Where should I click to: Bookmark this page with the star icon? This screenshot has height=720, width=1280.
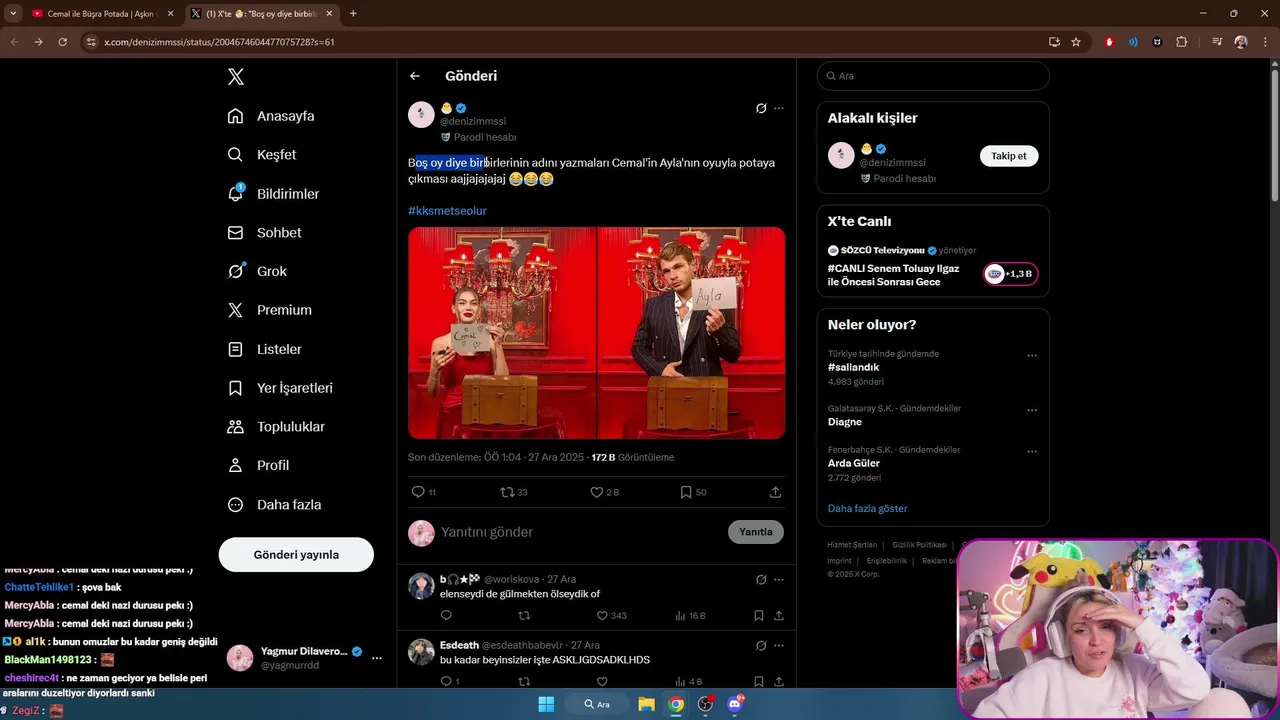click(1076, 42)
